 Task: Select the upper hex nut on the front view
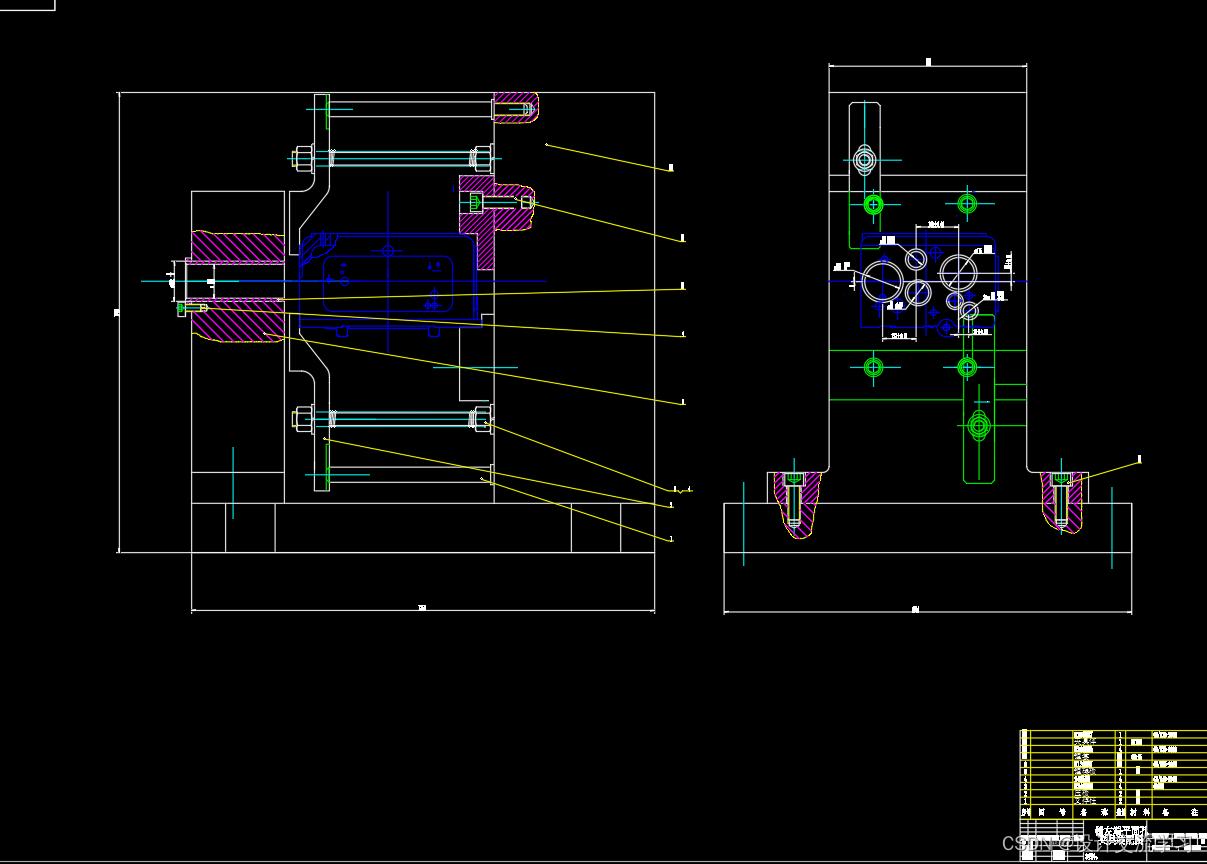coord(303,158)
